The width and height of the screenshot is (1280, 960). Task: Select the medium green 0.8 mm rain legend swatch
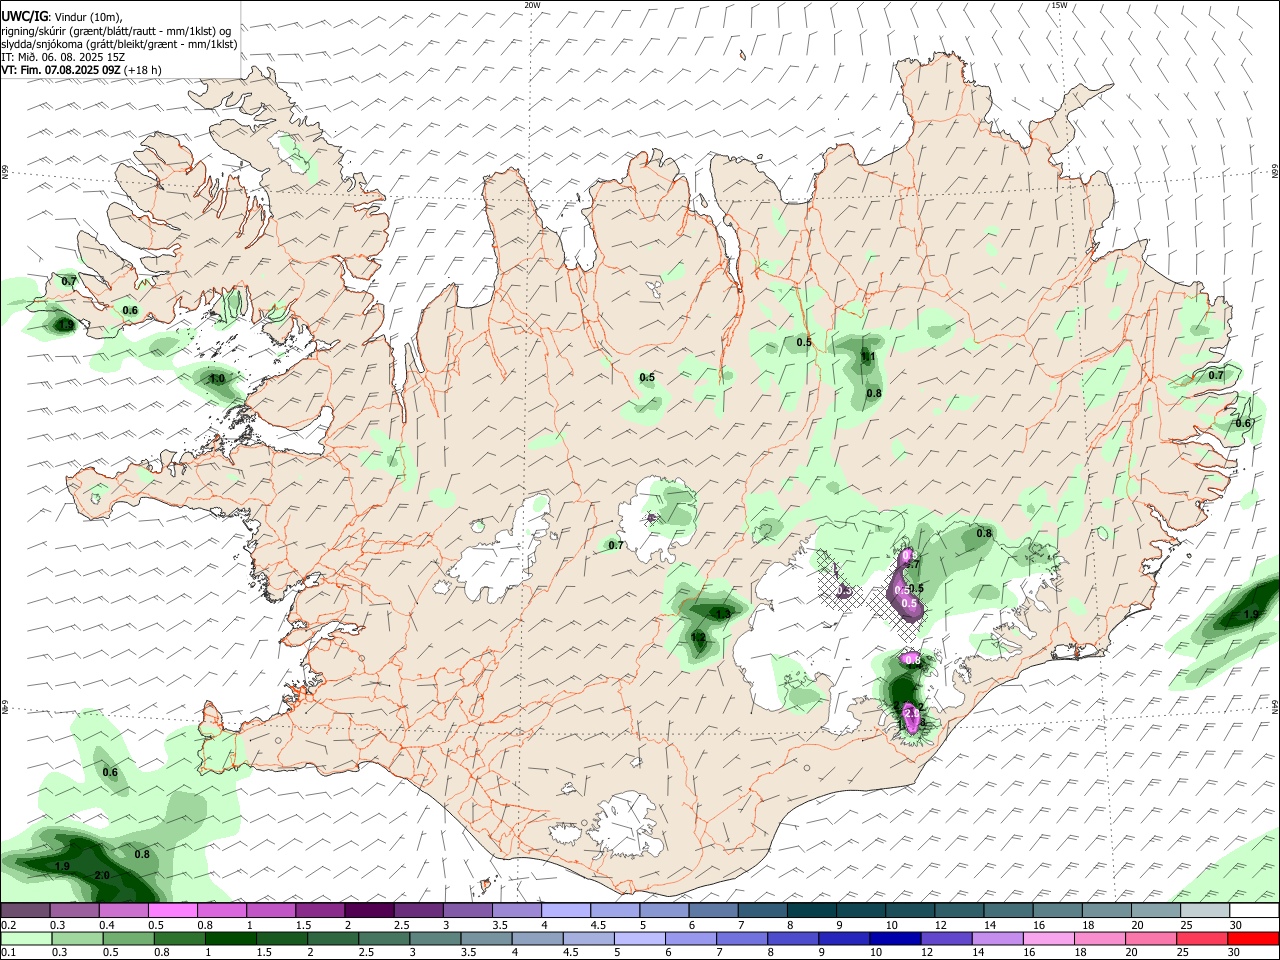point(178,938)
